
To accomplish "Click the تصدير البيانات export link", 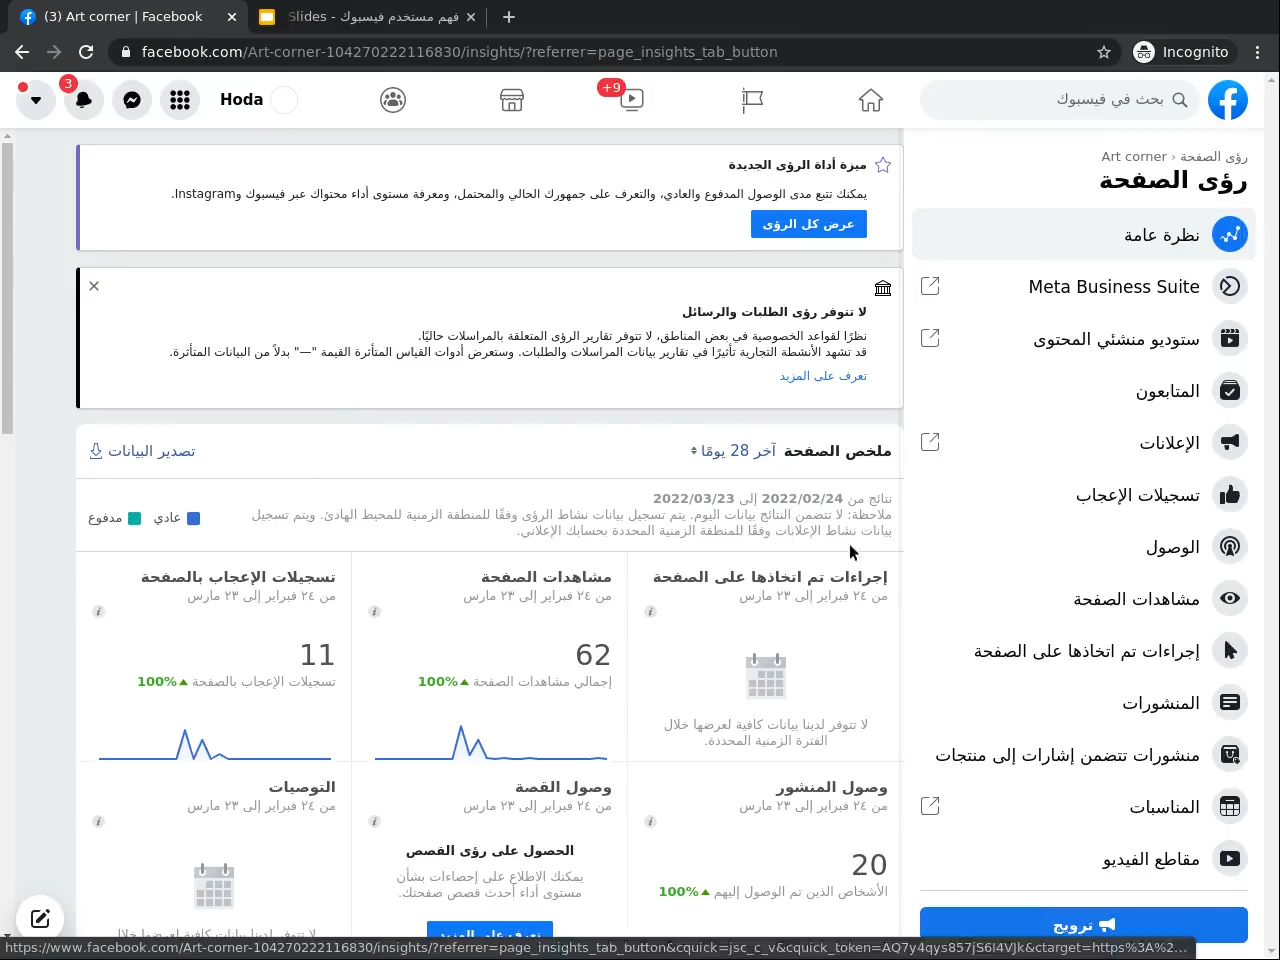I will 142,451.
